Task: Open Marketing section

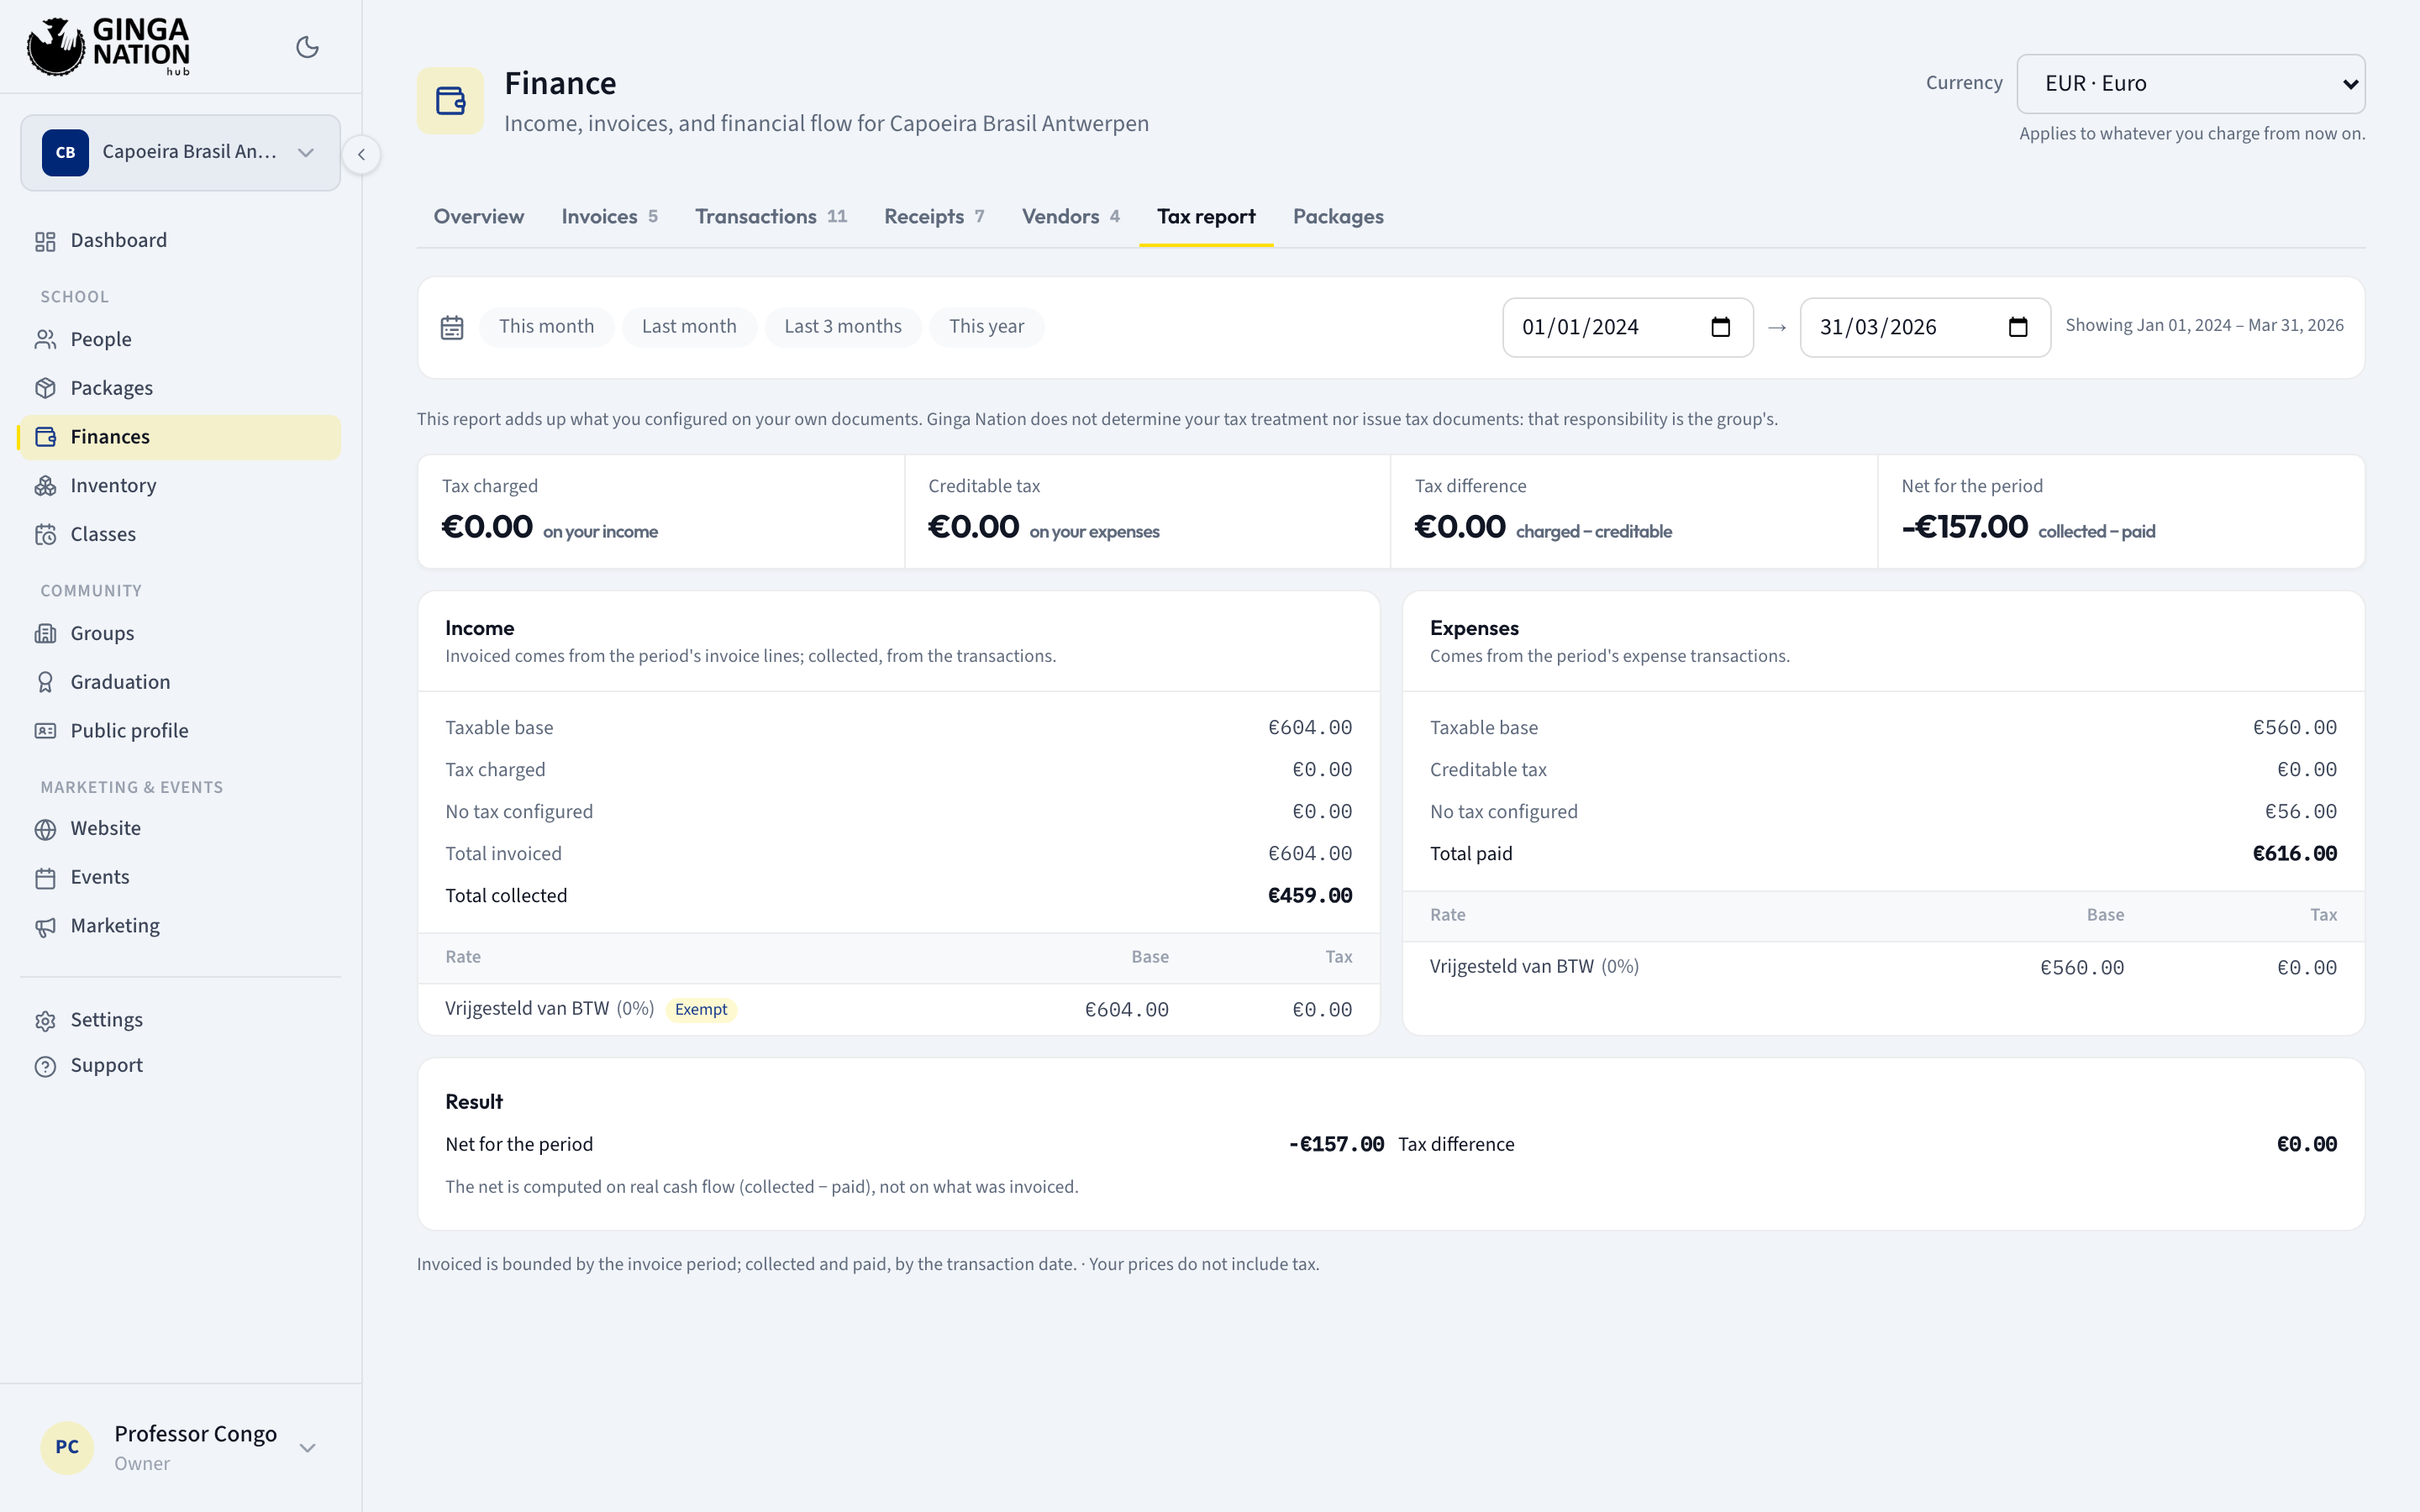Action: point(180,926)
